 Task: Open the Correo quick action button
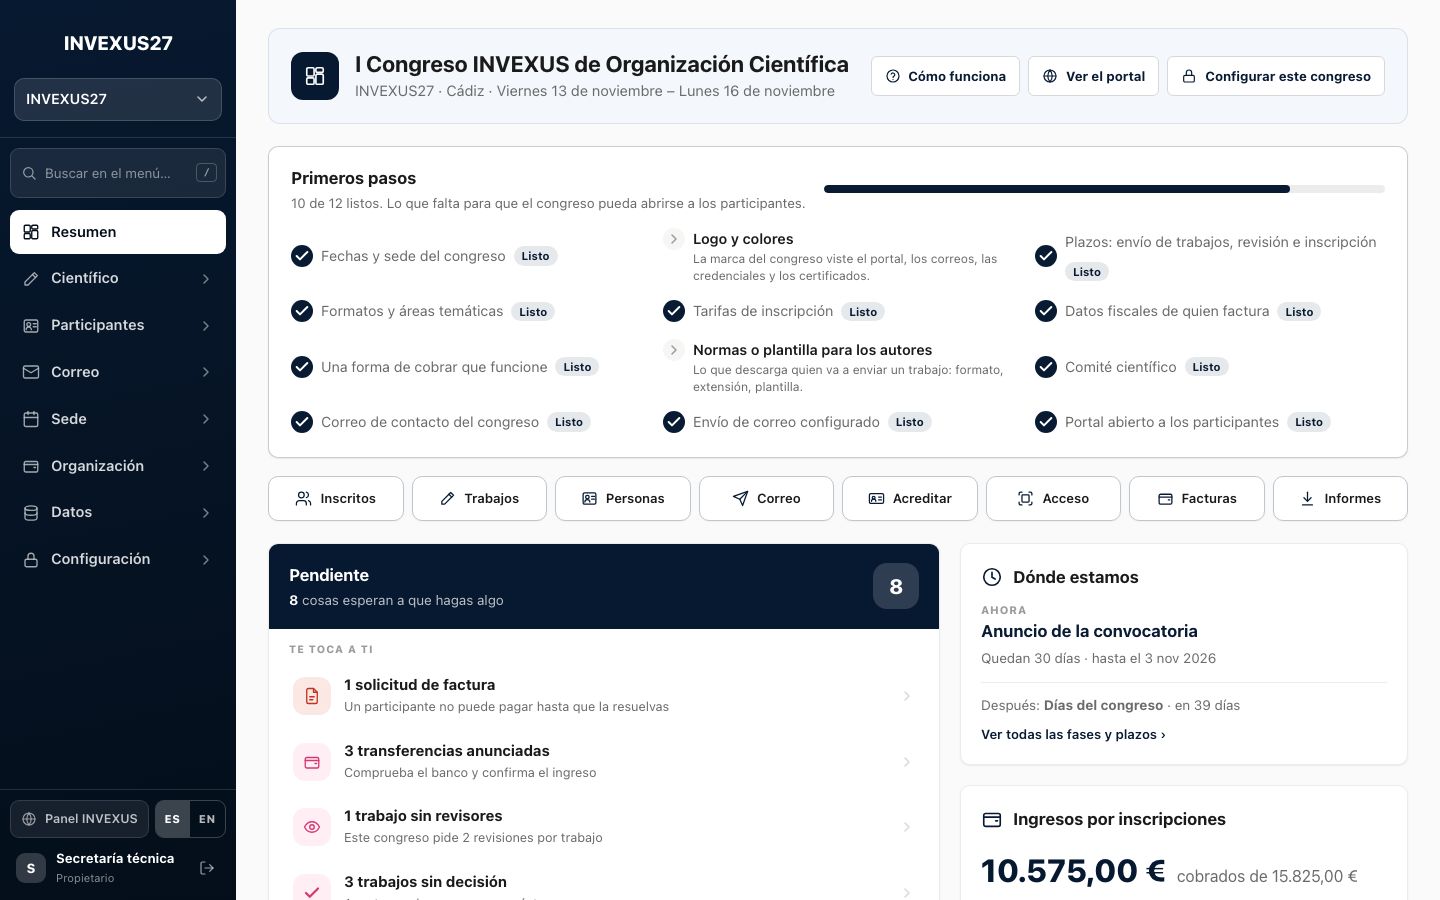[x=766, y=498]
